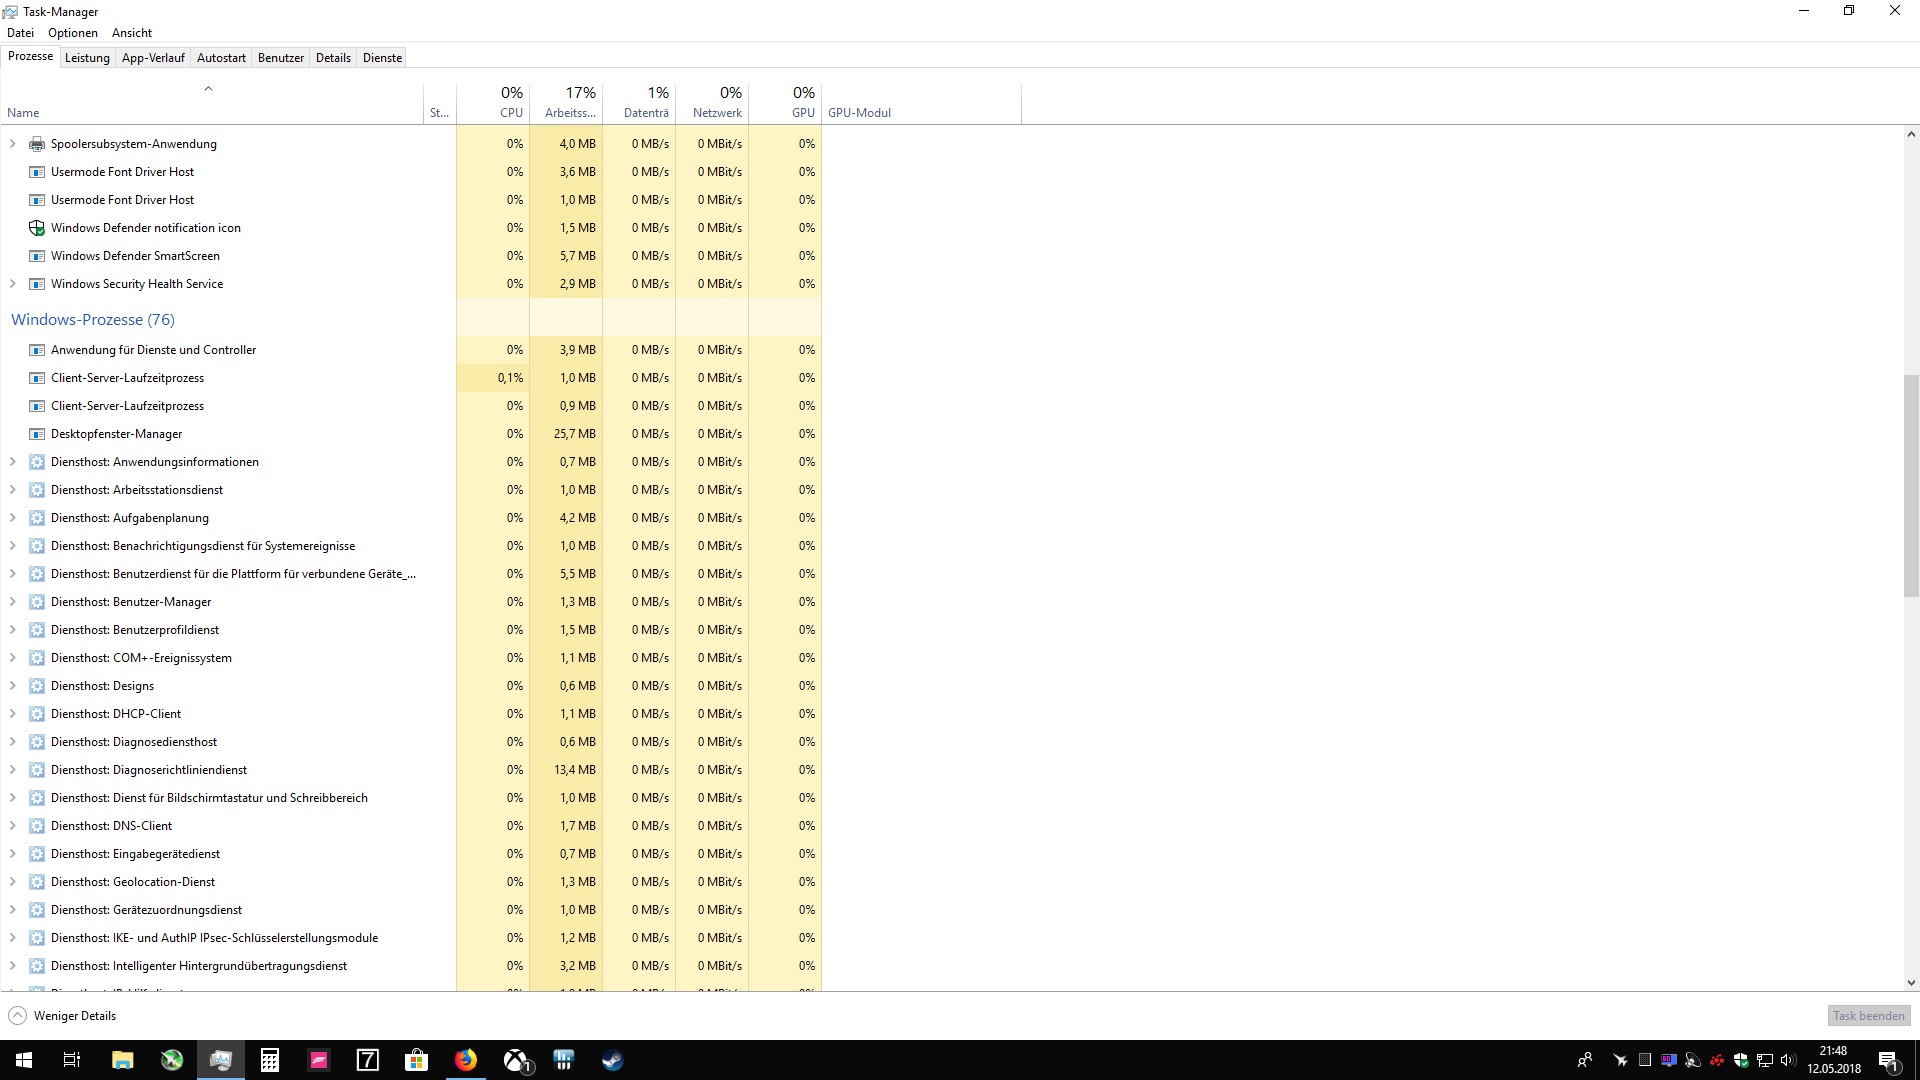The image size is (1920, 1080).
Task: Open the Optionen menu
Action: coord(73,33)
